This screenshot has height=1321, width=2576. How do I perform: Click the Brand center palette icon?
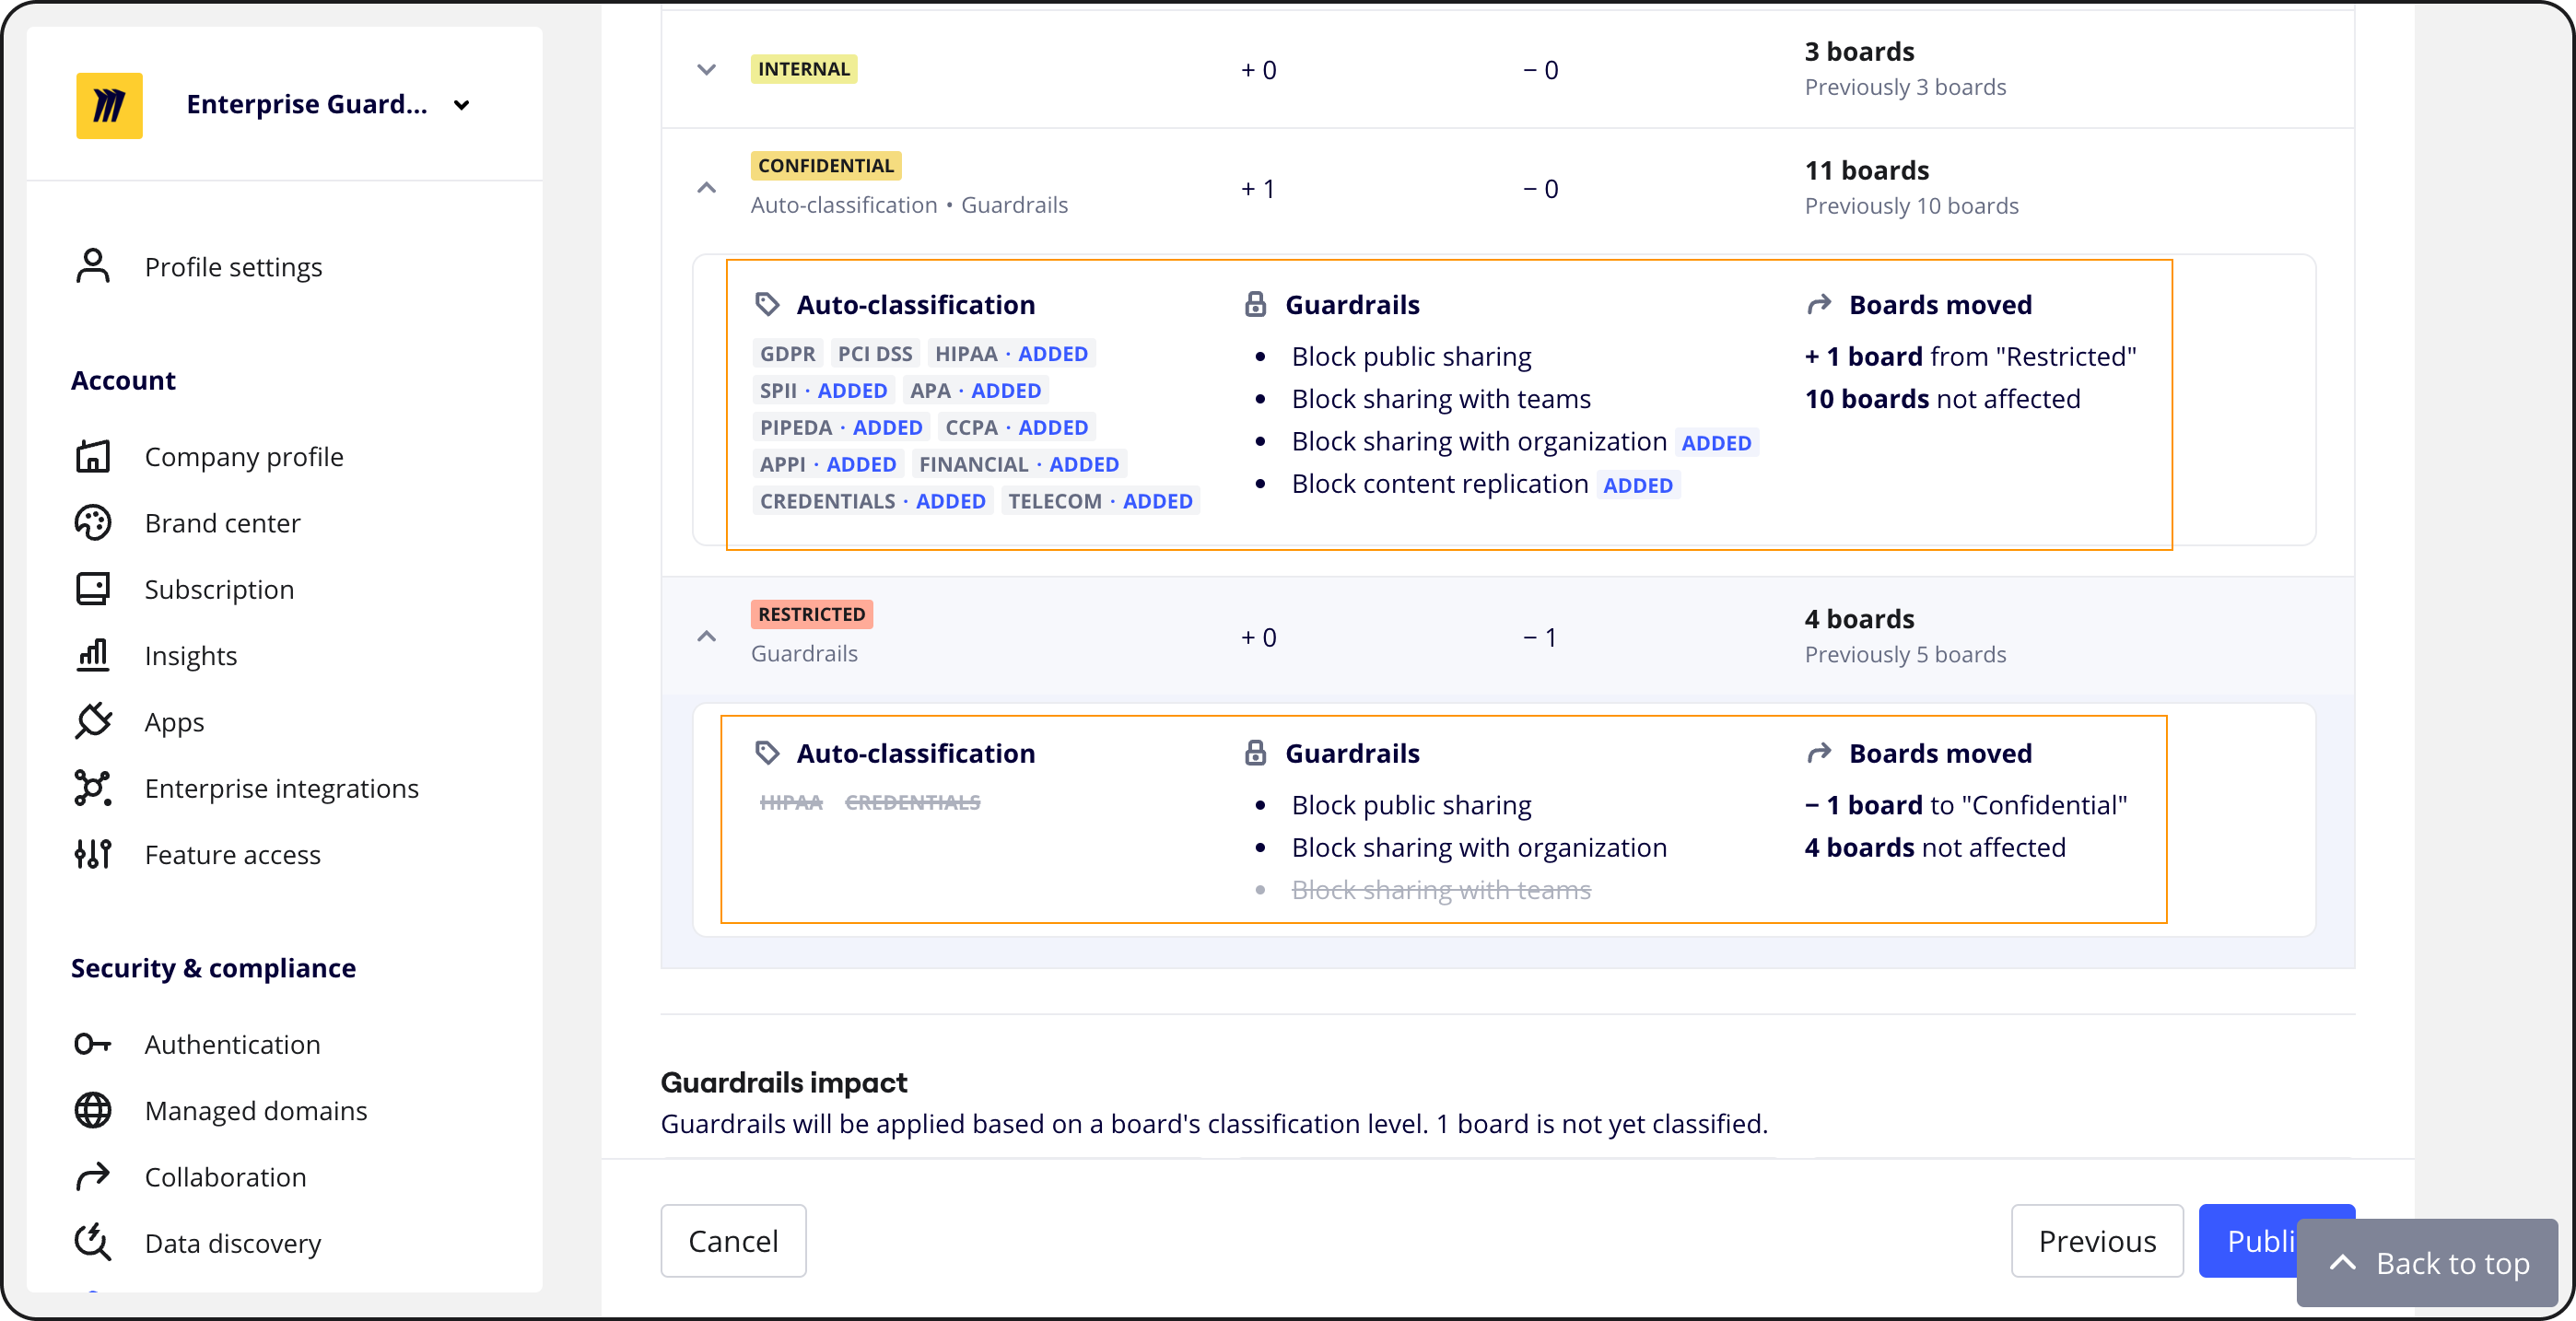pos(93,523)
